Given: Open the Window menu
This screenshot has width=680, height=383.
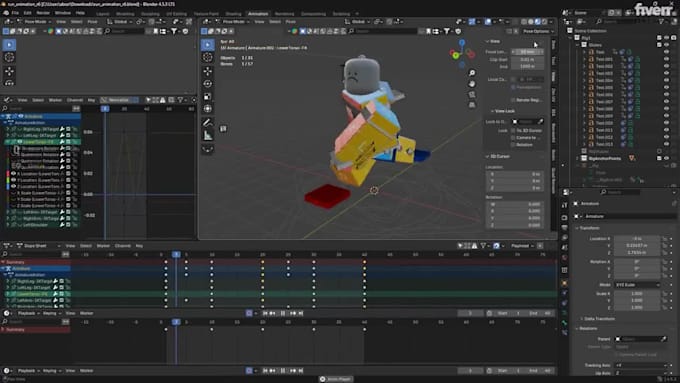Looking at the screenshot, I should pyautogui.click(x=62, y=13).
